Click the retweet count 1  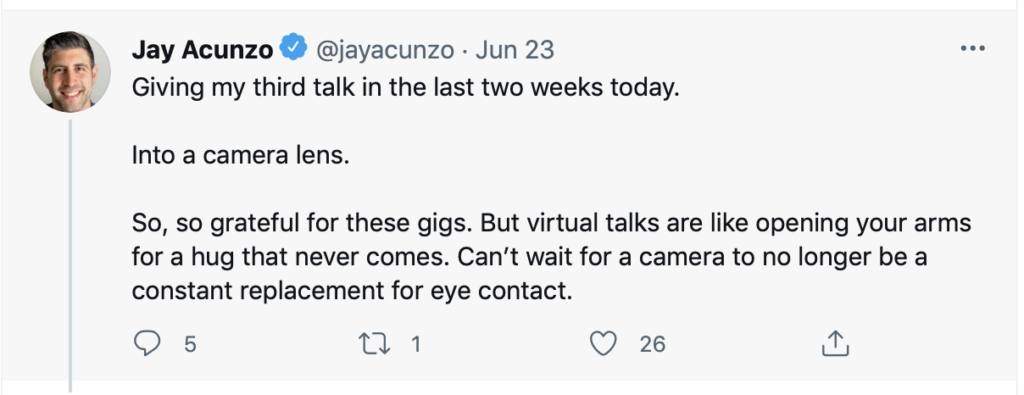tap(415, 344)
